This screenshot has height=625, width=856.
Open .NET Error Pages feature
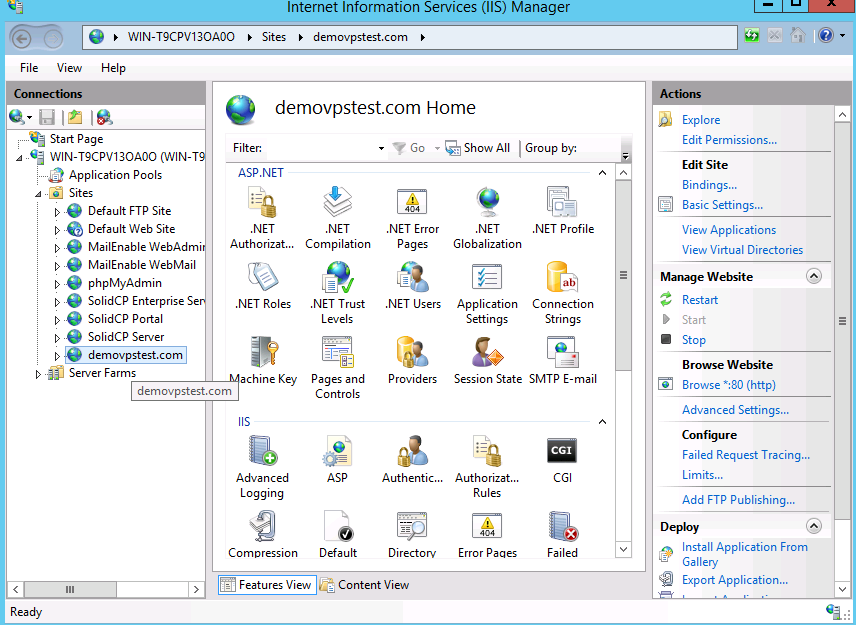click(412, 217)
